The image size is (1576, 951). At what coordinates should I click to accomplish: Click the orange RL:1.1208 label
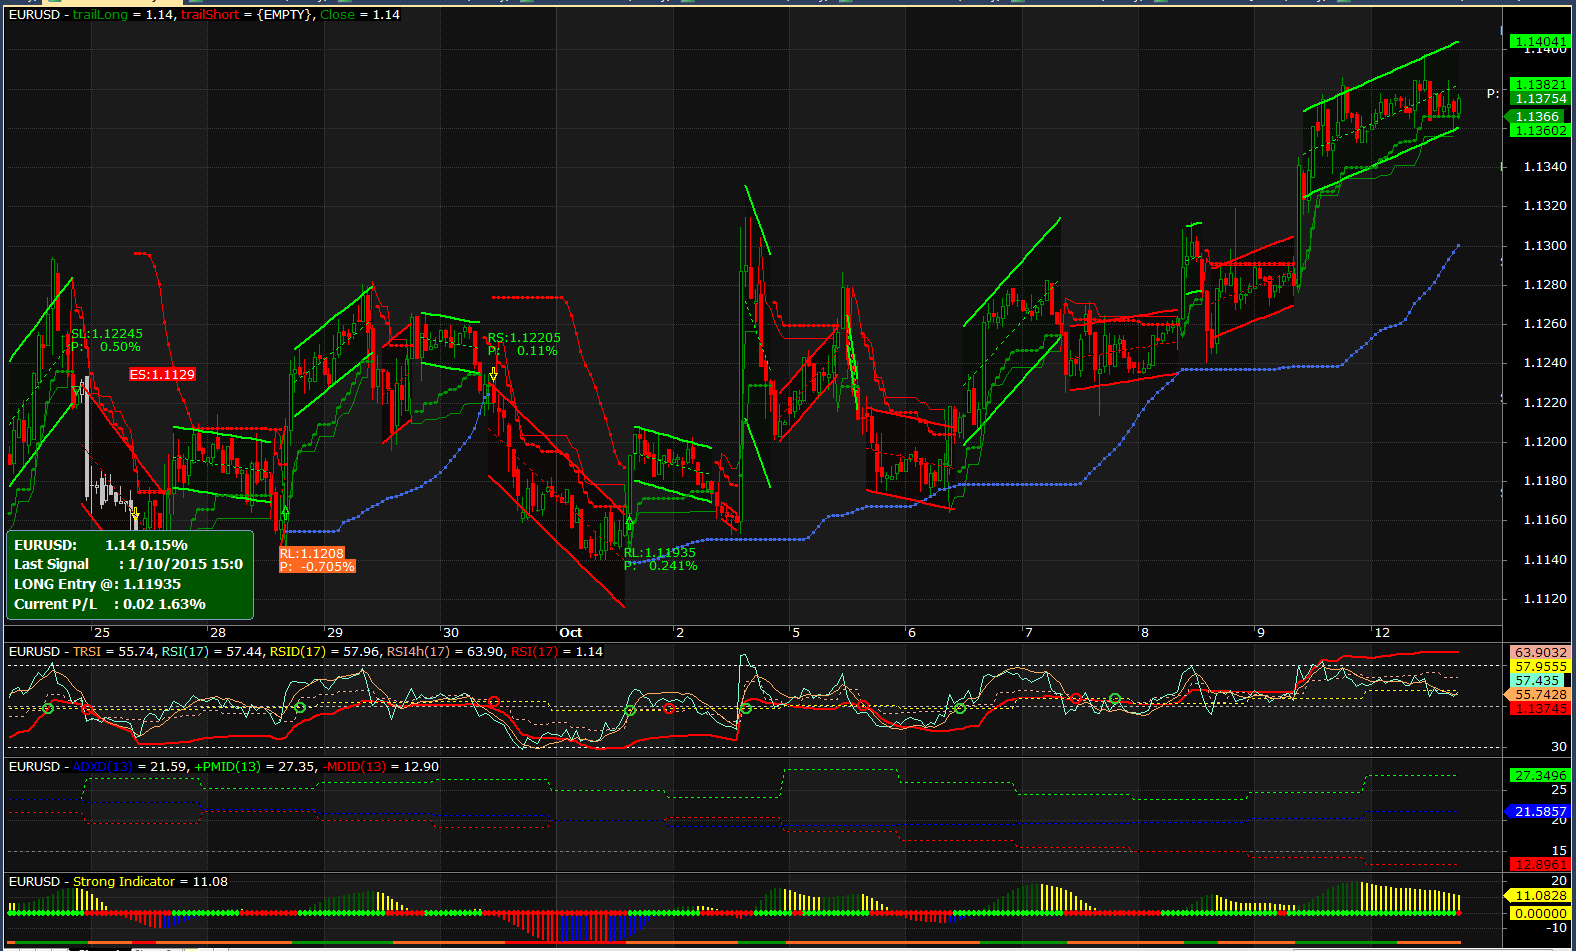pos(312,554)
